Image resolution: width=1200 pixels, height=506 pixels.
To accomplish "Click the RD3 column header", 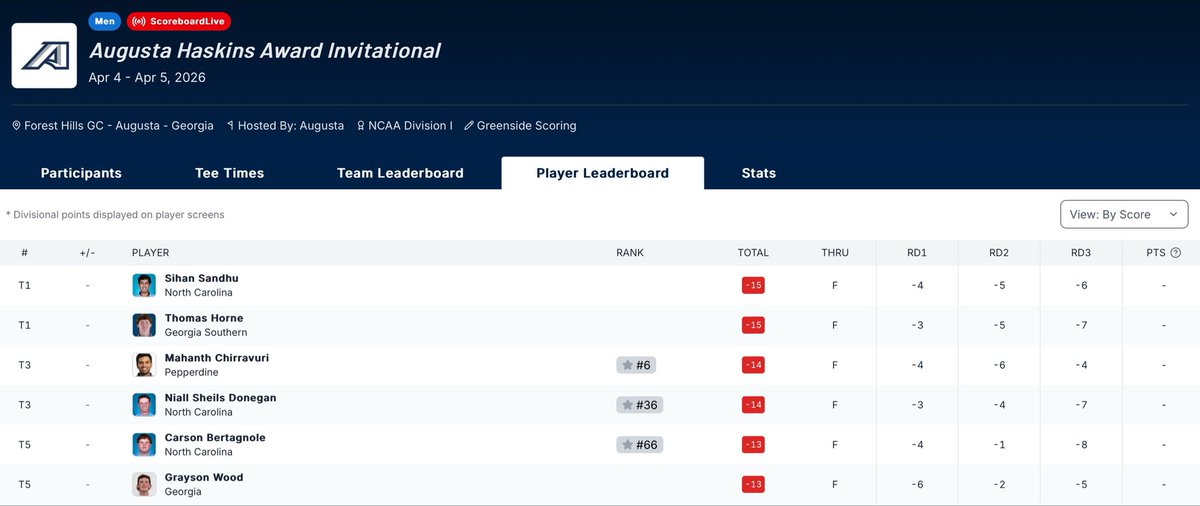I will click(x=1081, y=253).
